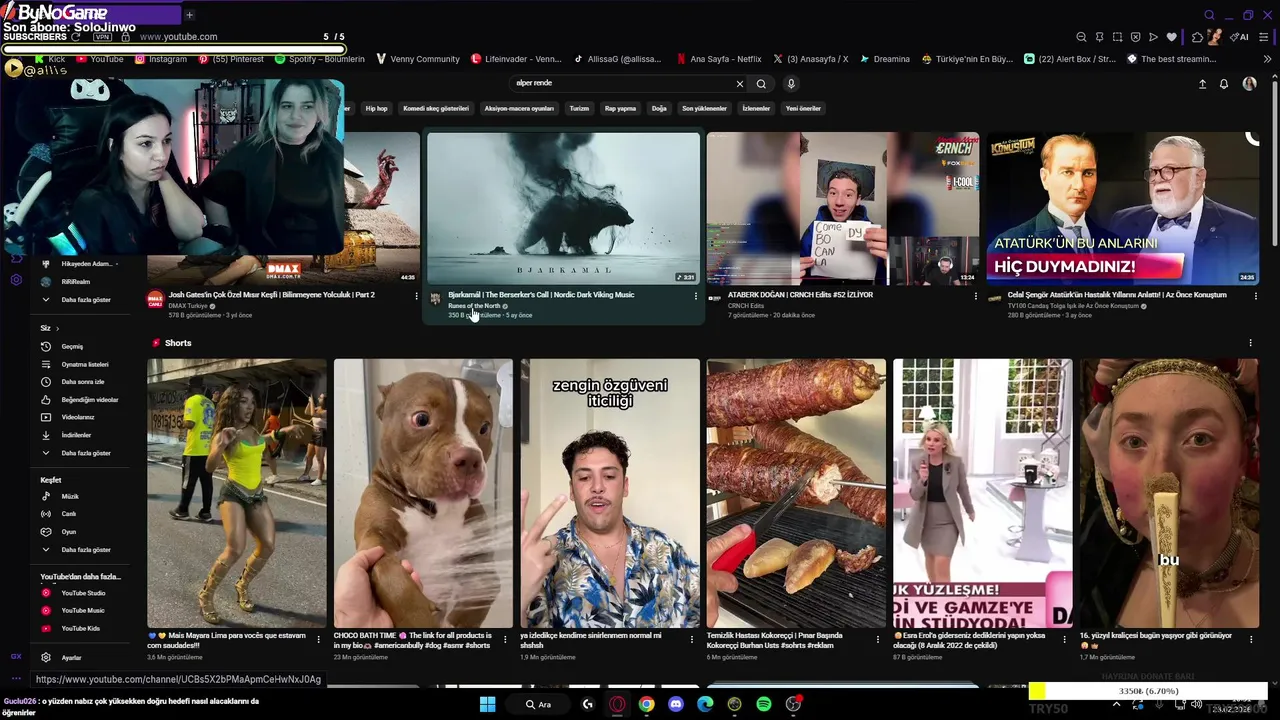The image size is (1280, 720).
Task: Select the Turizm filter chip
Action: [x=579, y=108]
